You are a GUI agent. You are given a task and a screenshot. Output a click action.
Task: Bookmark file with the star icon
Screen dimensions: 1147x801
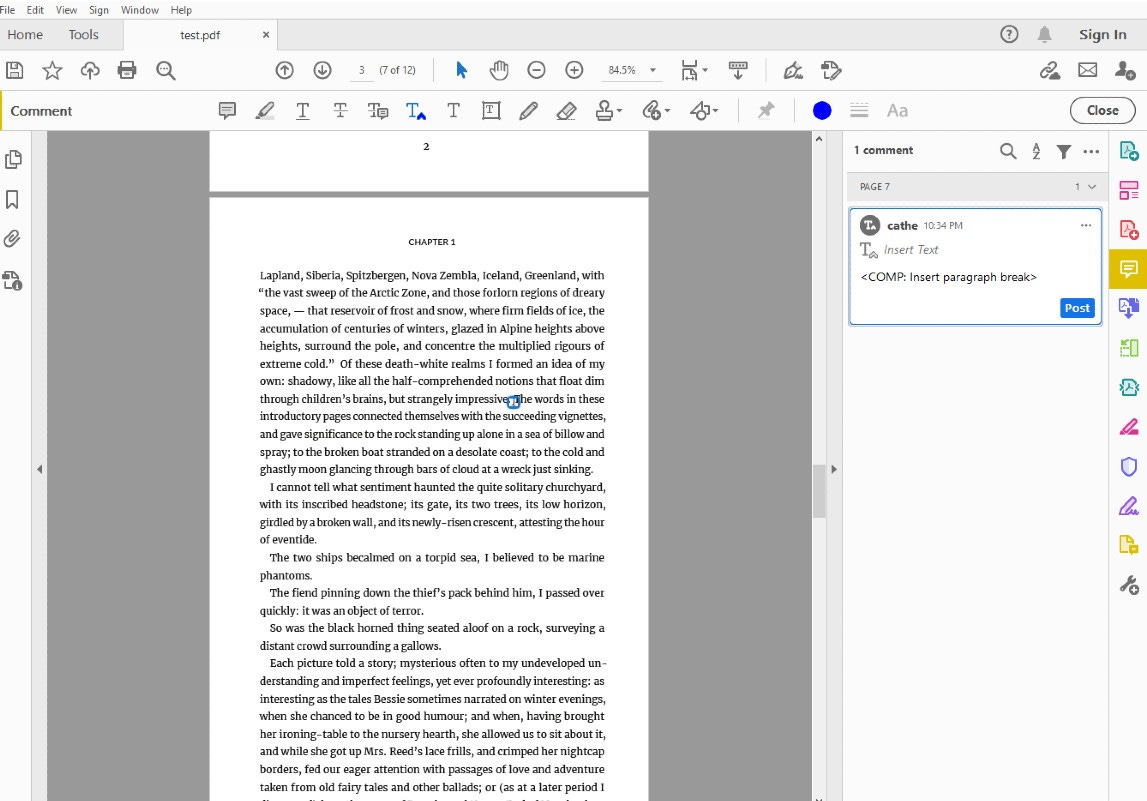point(52,70)
